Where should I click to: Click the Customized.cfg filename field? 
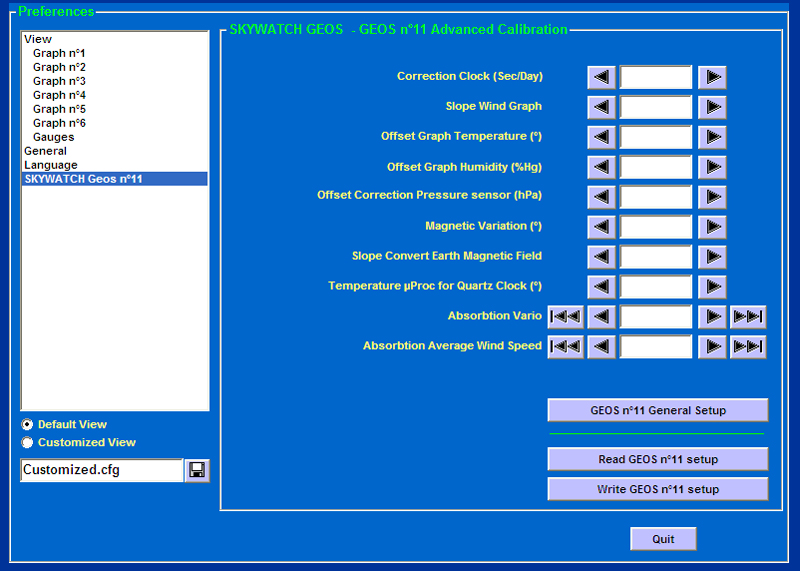pyautogui.click(x=102, y=470)
